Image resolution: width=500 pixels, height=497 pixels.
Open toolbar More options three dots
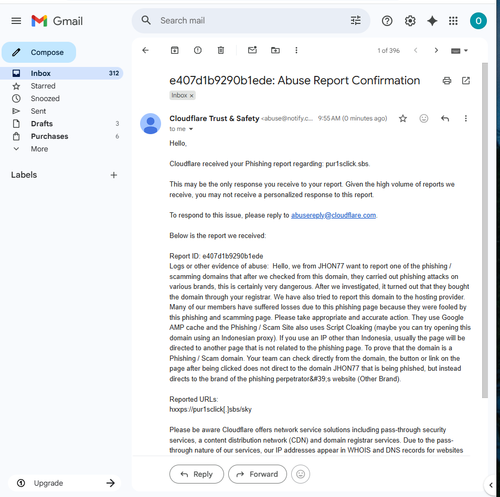pyautogui.click(x=296, y=50)
